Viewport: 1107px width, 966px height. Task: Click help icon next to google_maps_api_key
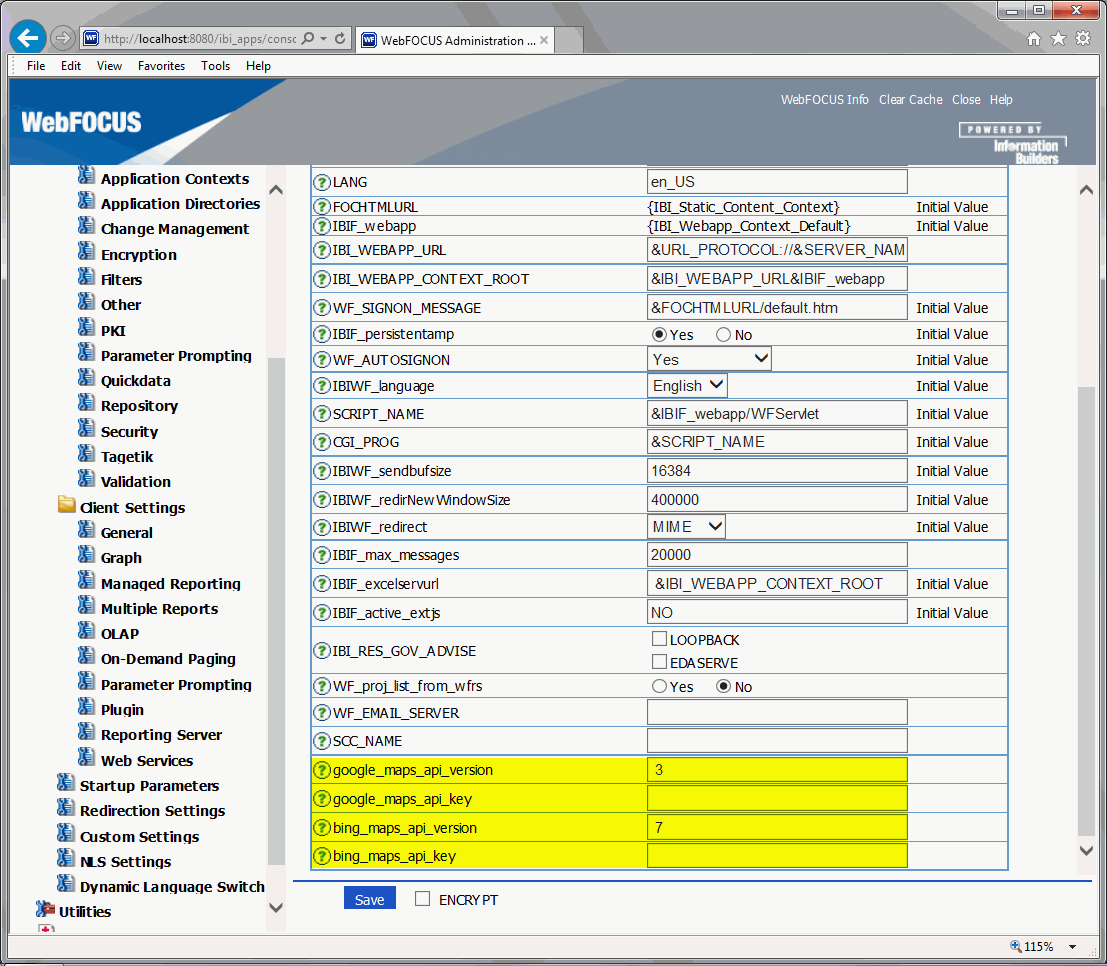322,799
